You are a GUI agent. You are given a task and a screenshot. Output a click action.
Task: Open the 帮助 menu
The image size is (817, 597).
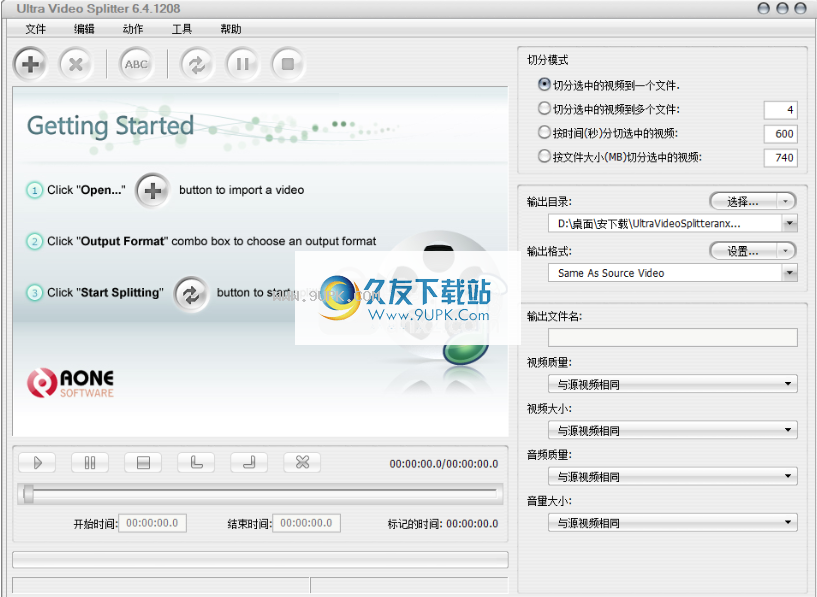[231, 29]
